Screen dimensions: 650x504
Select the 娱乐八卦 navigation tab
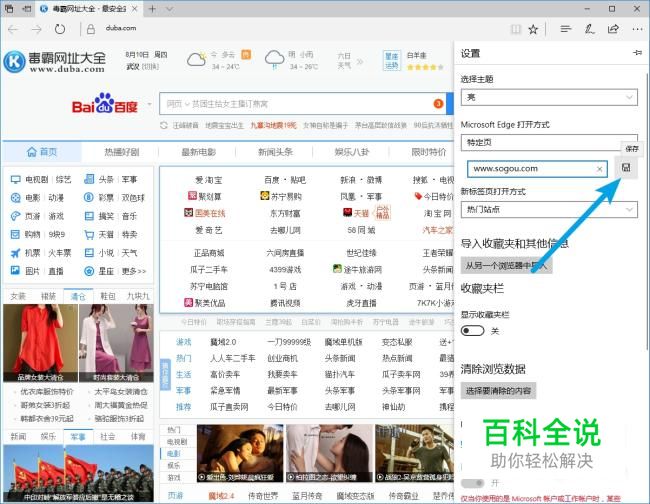click(352, 152)
